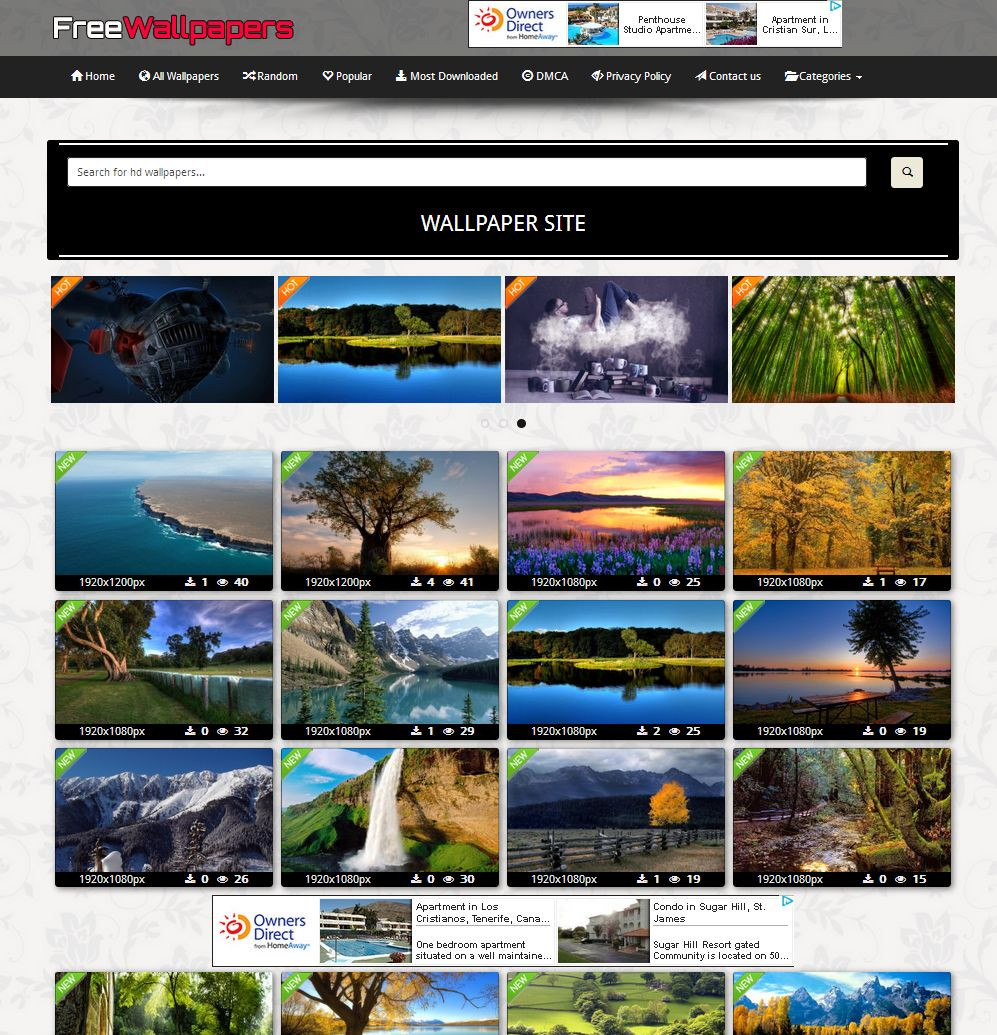Click eye icon on golden autumn trees wallpaper

coord(901,582)
